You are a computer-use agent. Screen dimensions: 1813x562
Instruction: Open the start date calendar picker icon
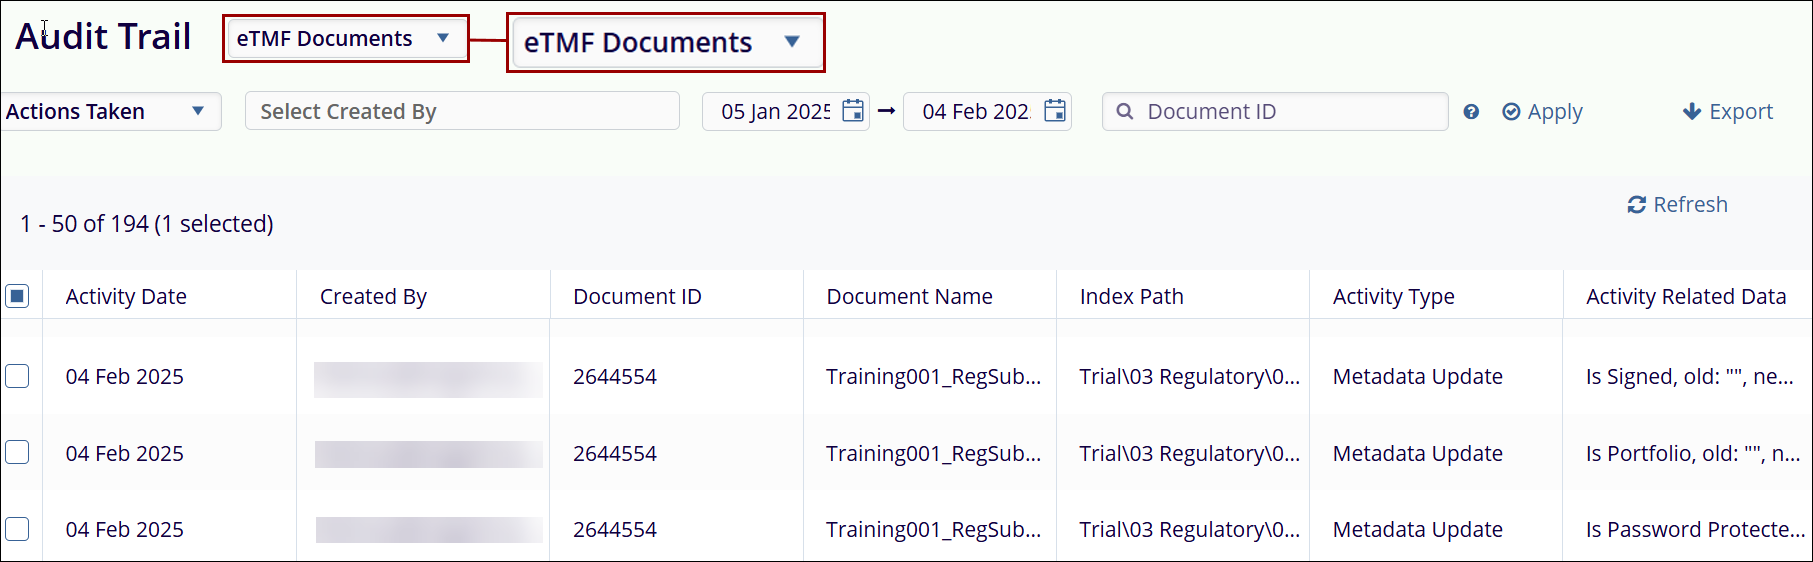pyautogui.click(x=852, y=111)
